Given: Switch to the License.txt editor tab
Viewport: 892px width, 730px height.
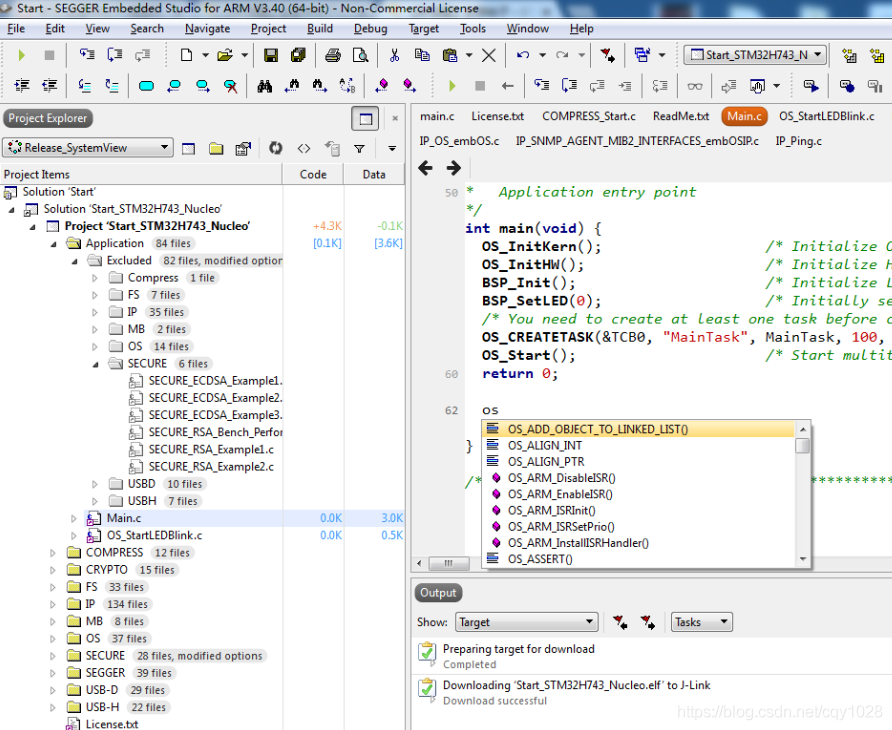Looking at the screenshot, I should click(497, 116).
